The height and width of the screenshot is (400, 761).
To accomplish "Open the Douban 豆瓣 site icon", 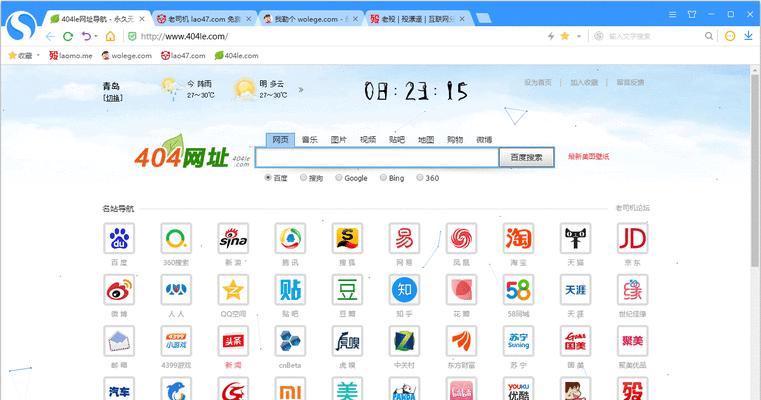I will tap(347, 290).
